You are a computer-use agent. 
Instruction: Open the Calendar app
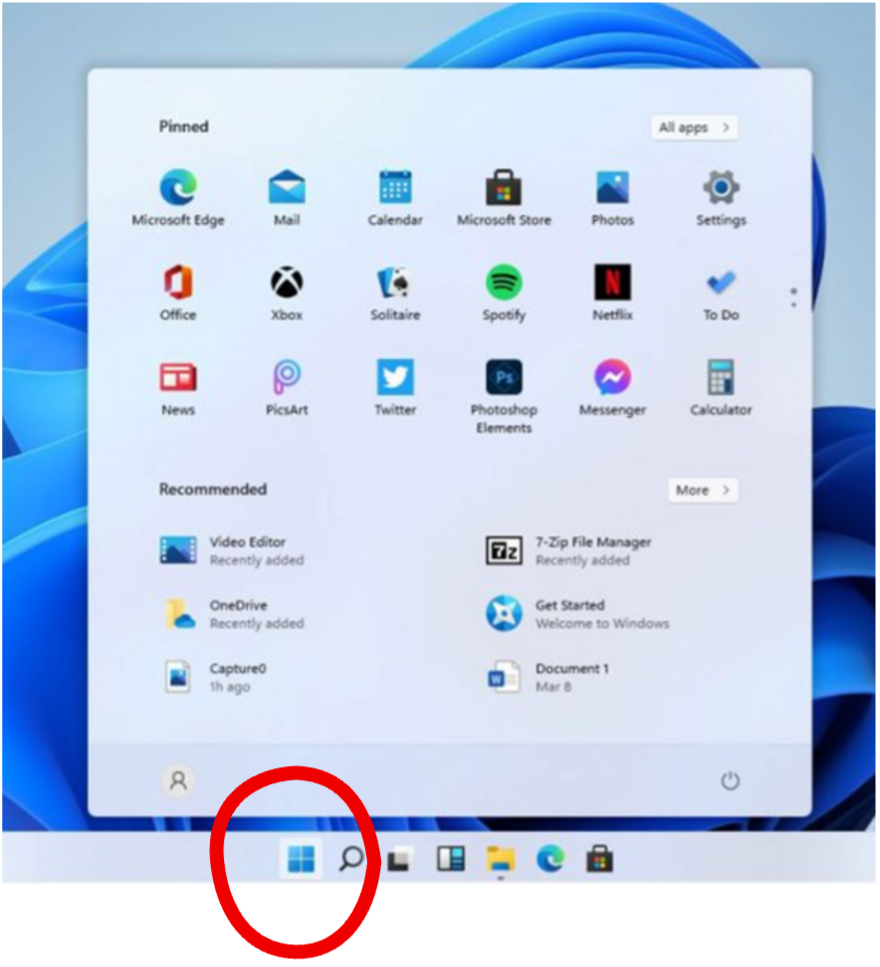[395, 188]
